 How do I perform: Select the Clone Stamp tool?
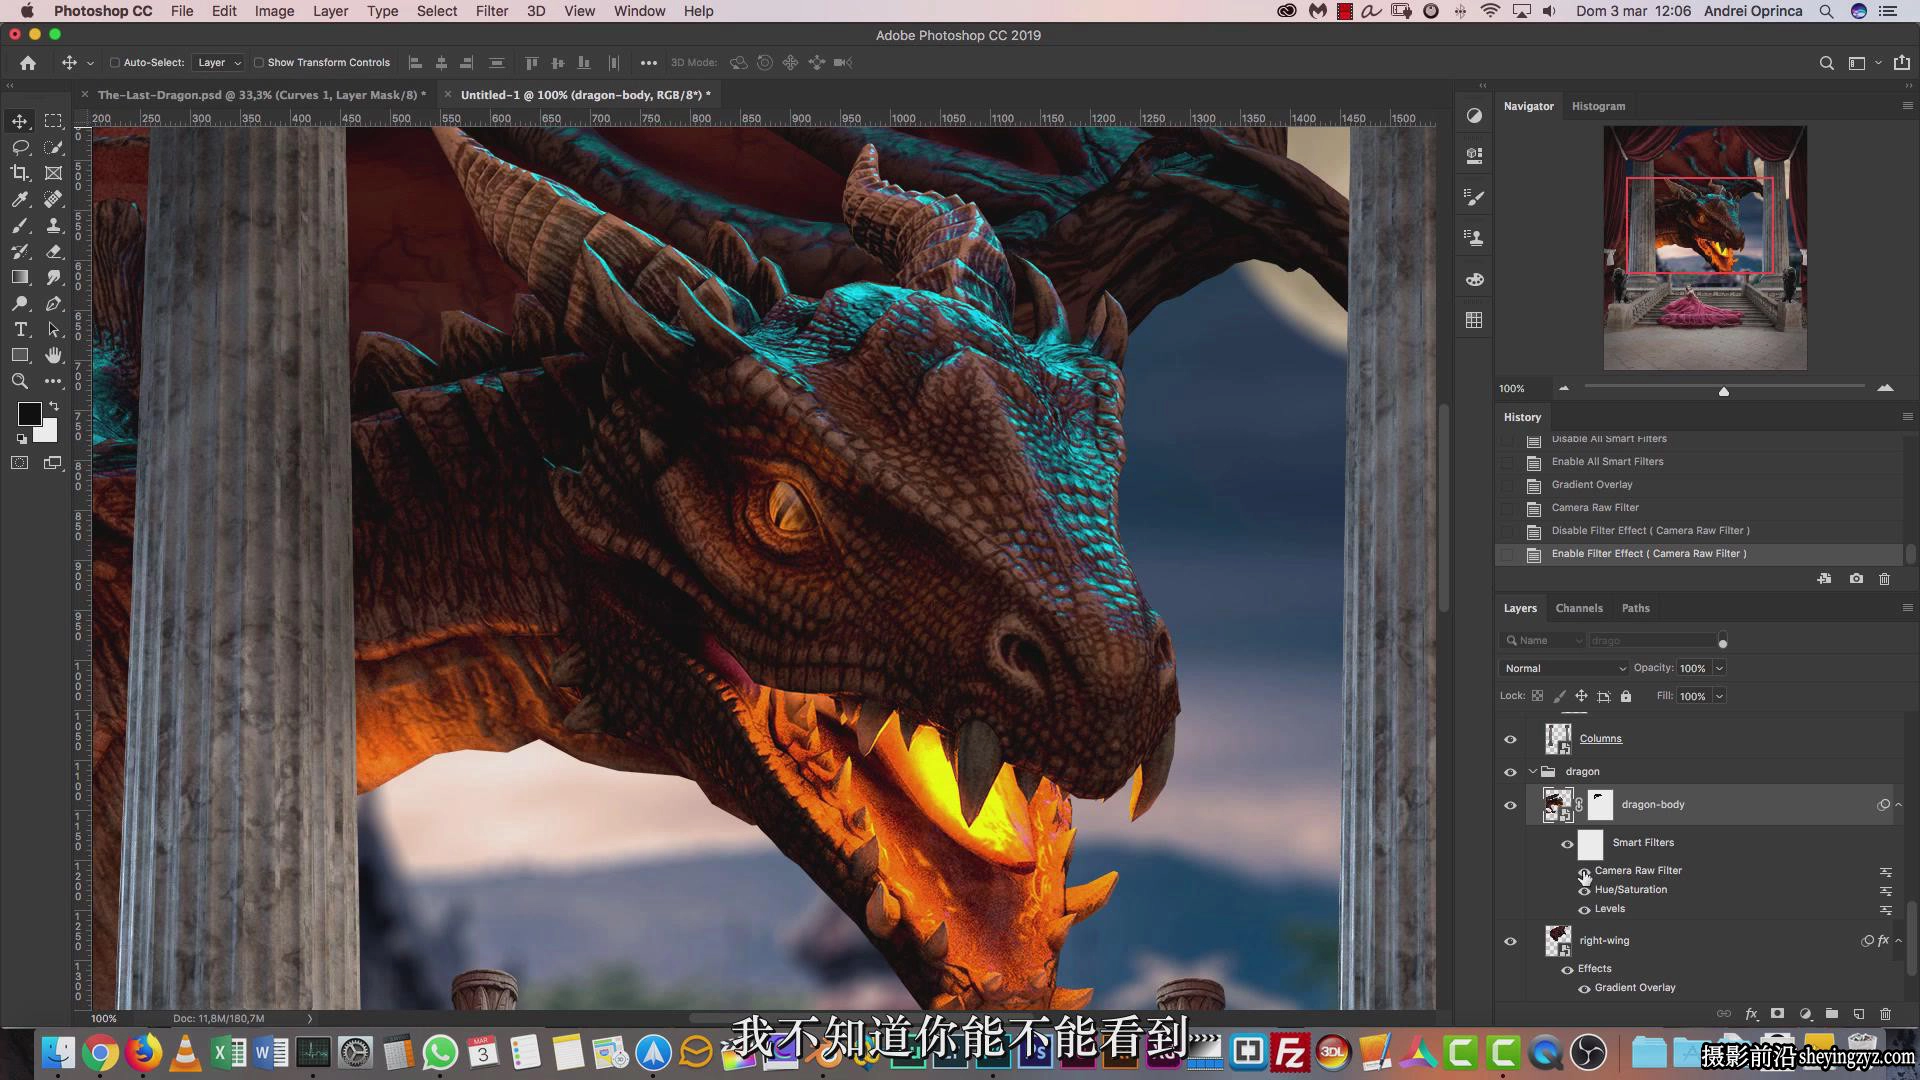pos(54,225)
